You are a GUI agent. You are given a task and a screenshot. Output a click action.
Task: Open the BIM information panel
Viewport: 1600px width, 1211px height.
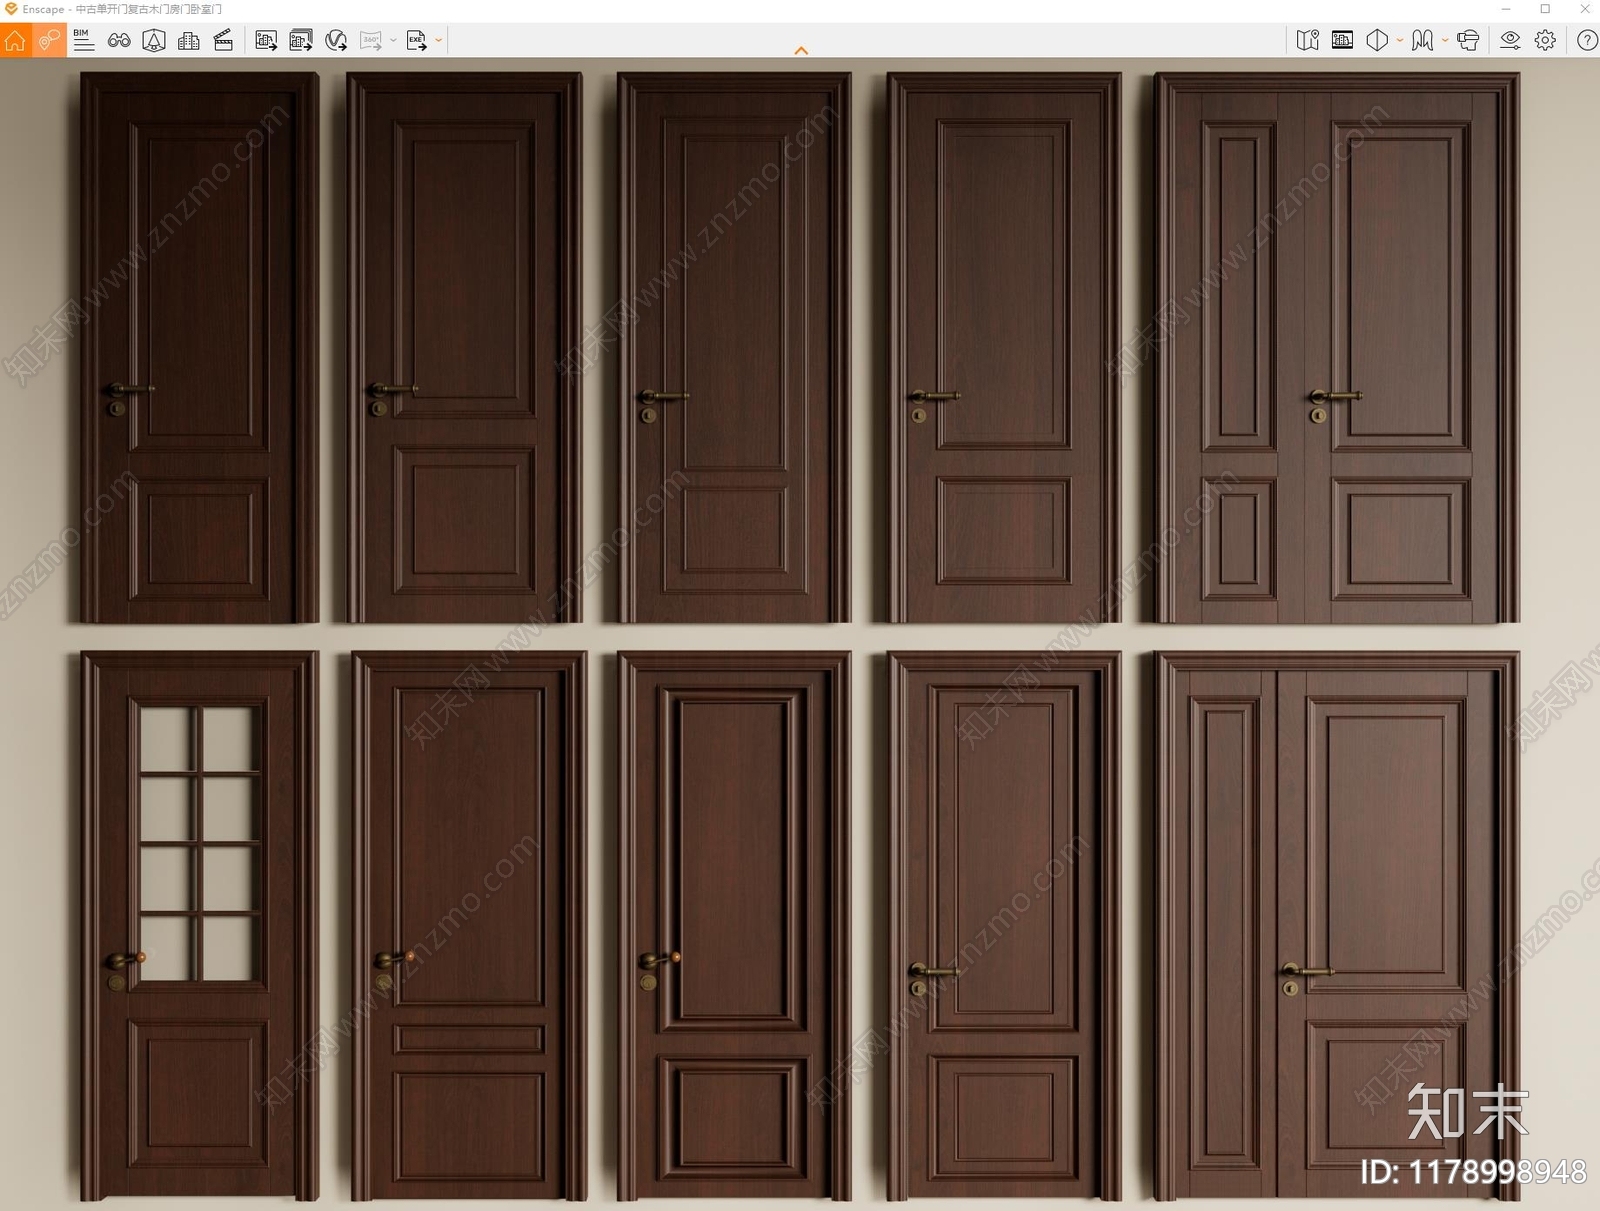click(84, 40)
